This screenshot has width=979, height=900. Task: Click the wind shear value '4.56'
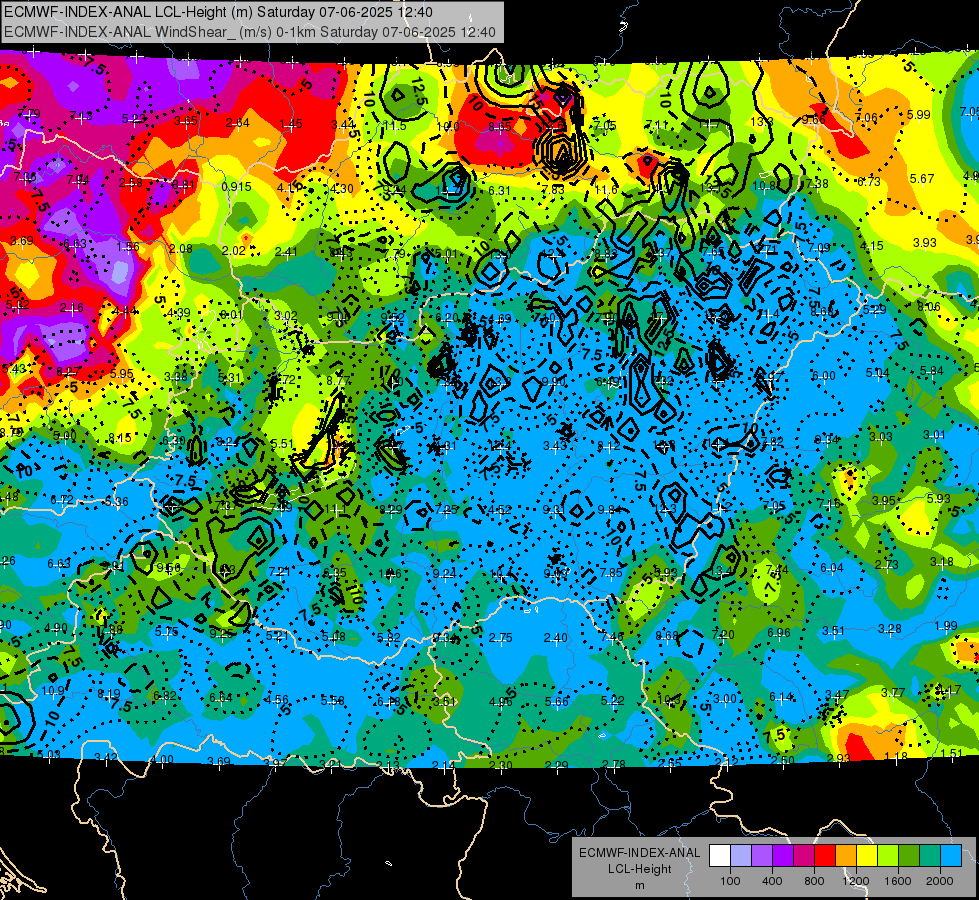[277, 700]
